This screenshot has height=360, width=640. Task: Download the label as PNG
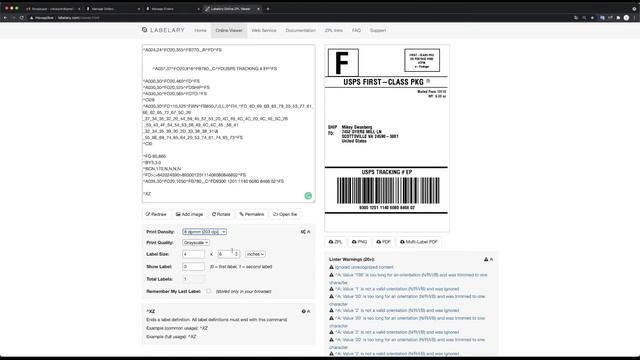point(359,242)
